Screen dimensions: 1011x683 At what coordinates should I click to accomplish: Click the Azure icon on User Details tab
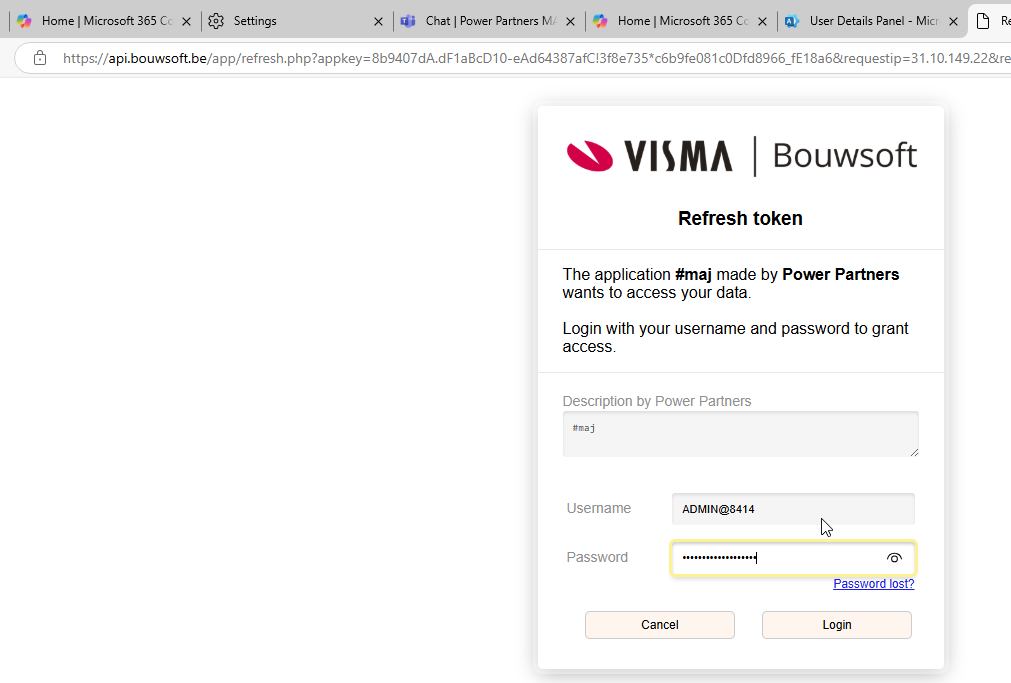pos(792,21)
